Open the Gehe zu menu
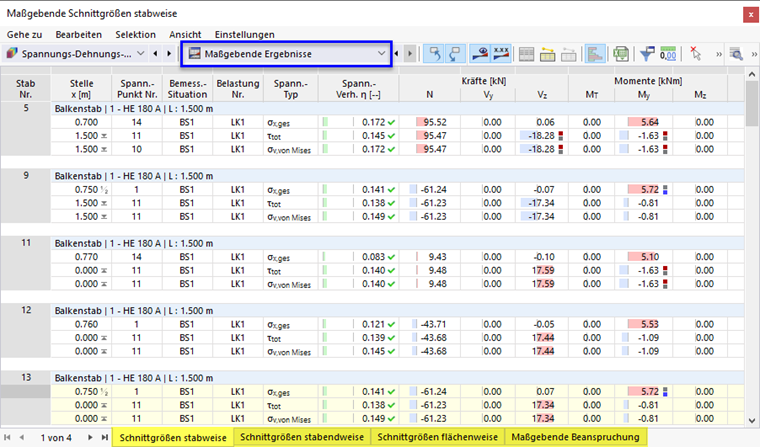 pos(24,34)
